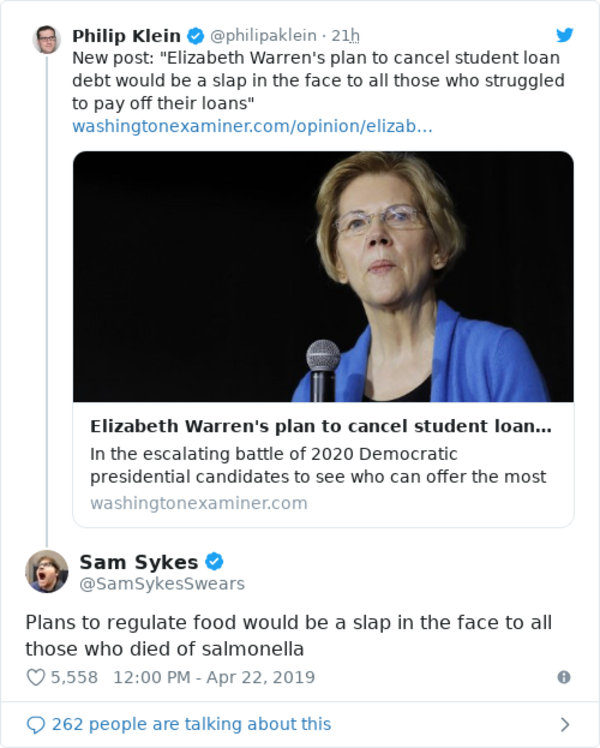Expand conversation with the right chevron
The image size is (600, 748).
(x=565, y=724)
